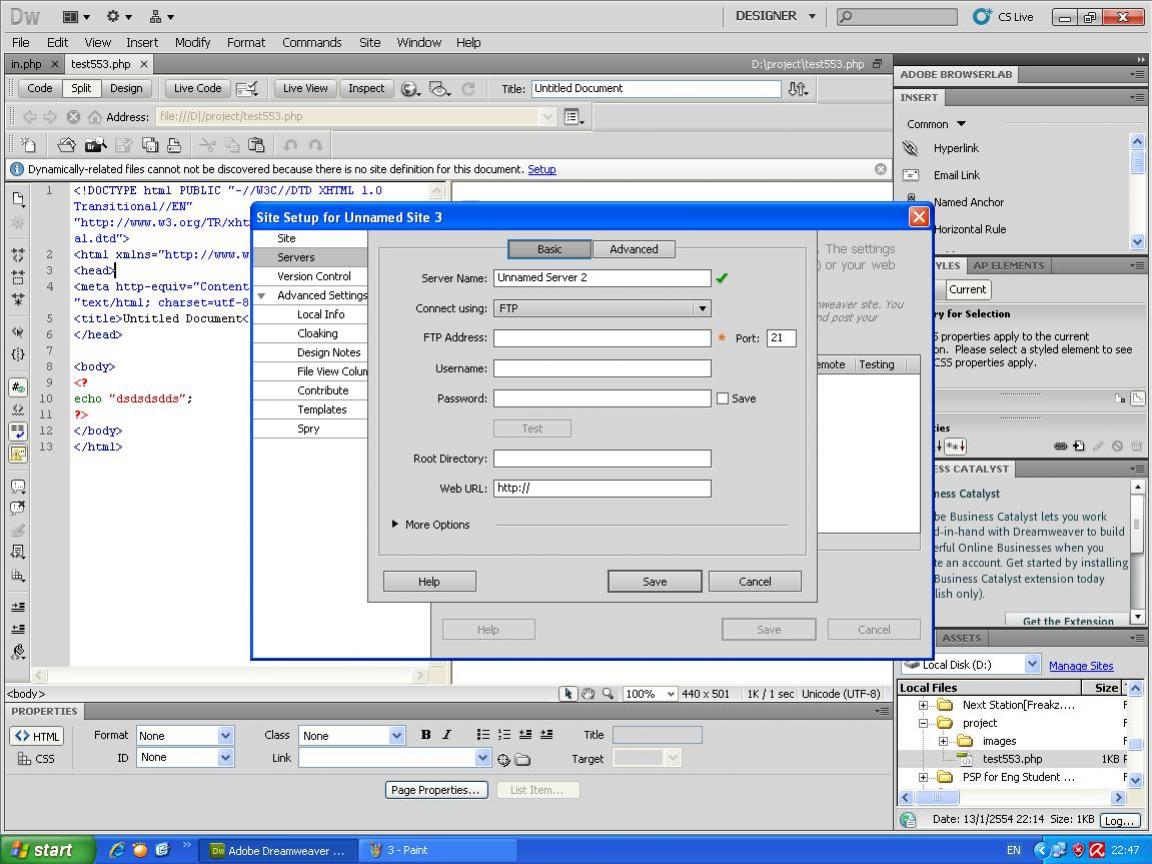Switch to Code view button
The height and width of the screenshot is (864, 1152).
coord(40,89)
